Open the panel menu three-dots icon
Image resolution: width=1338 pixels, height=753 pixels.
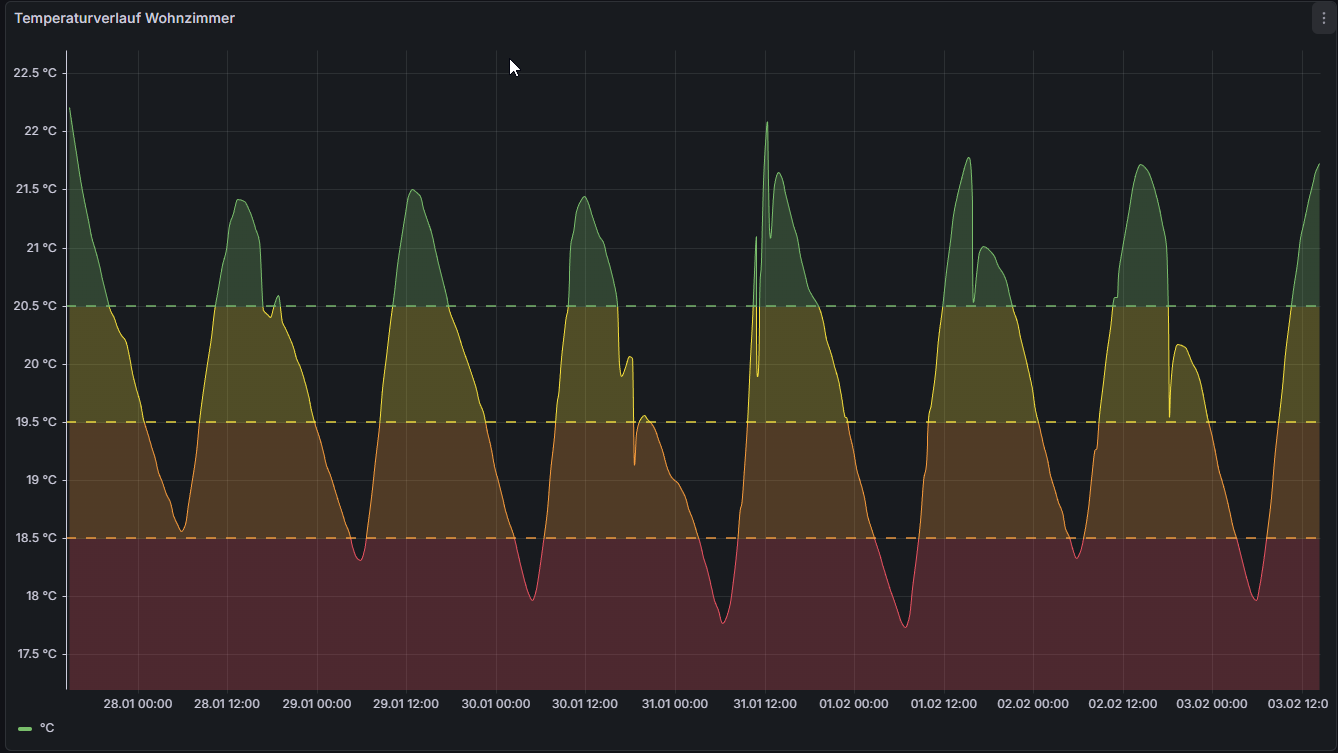click(x=1323, y=18)
